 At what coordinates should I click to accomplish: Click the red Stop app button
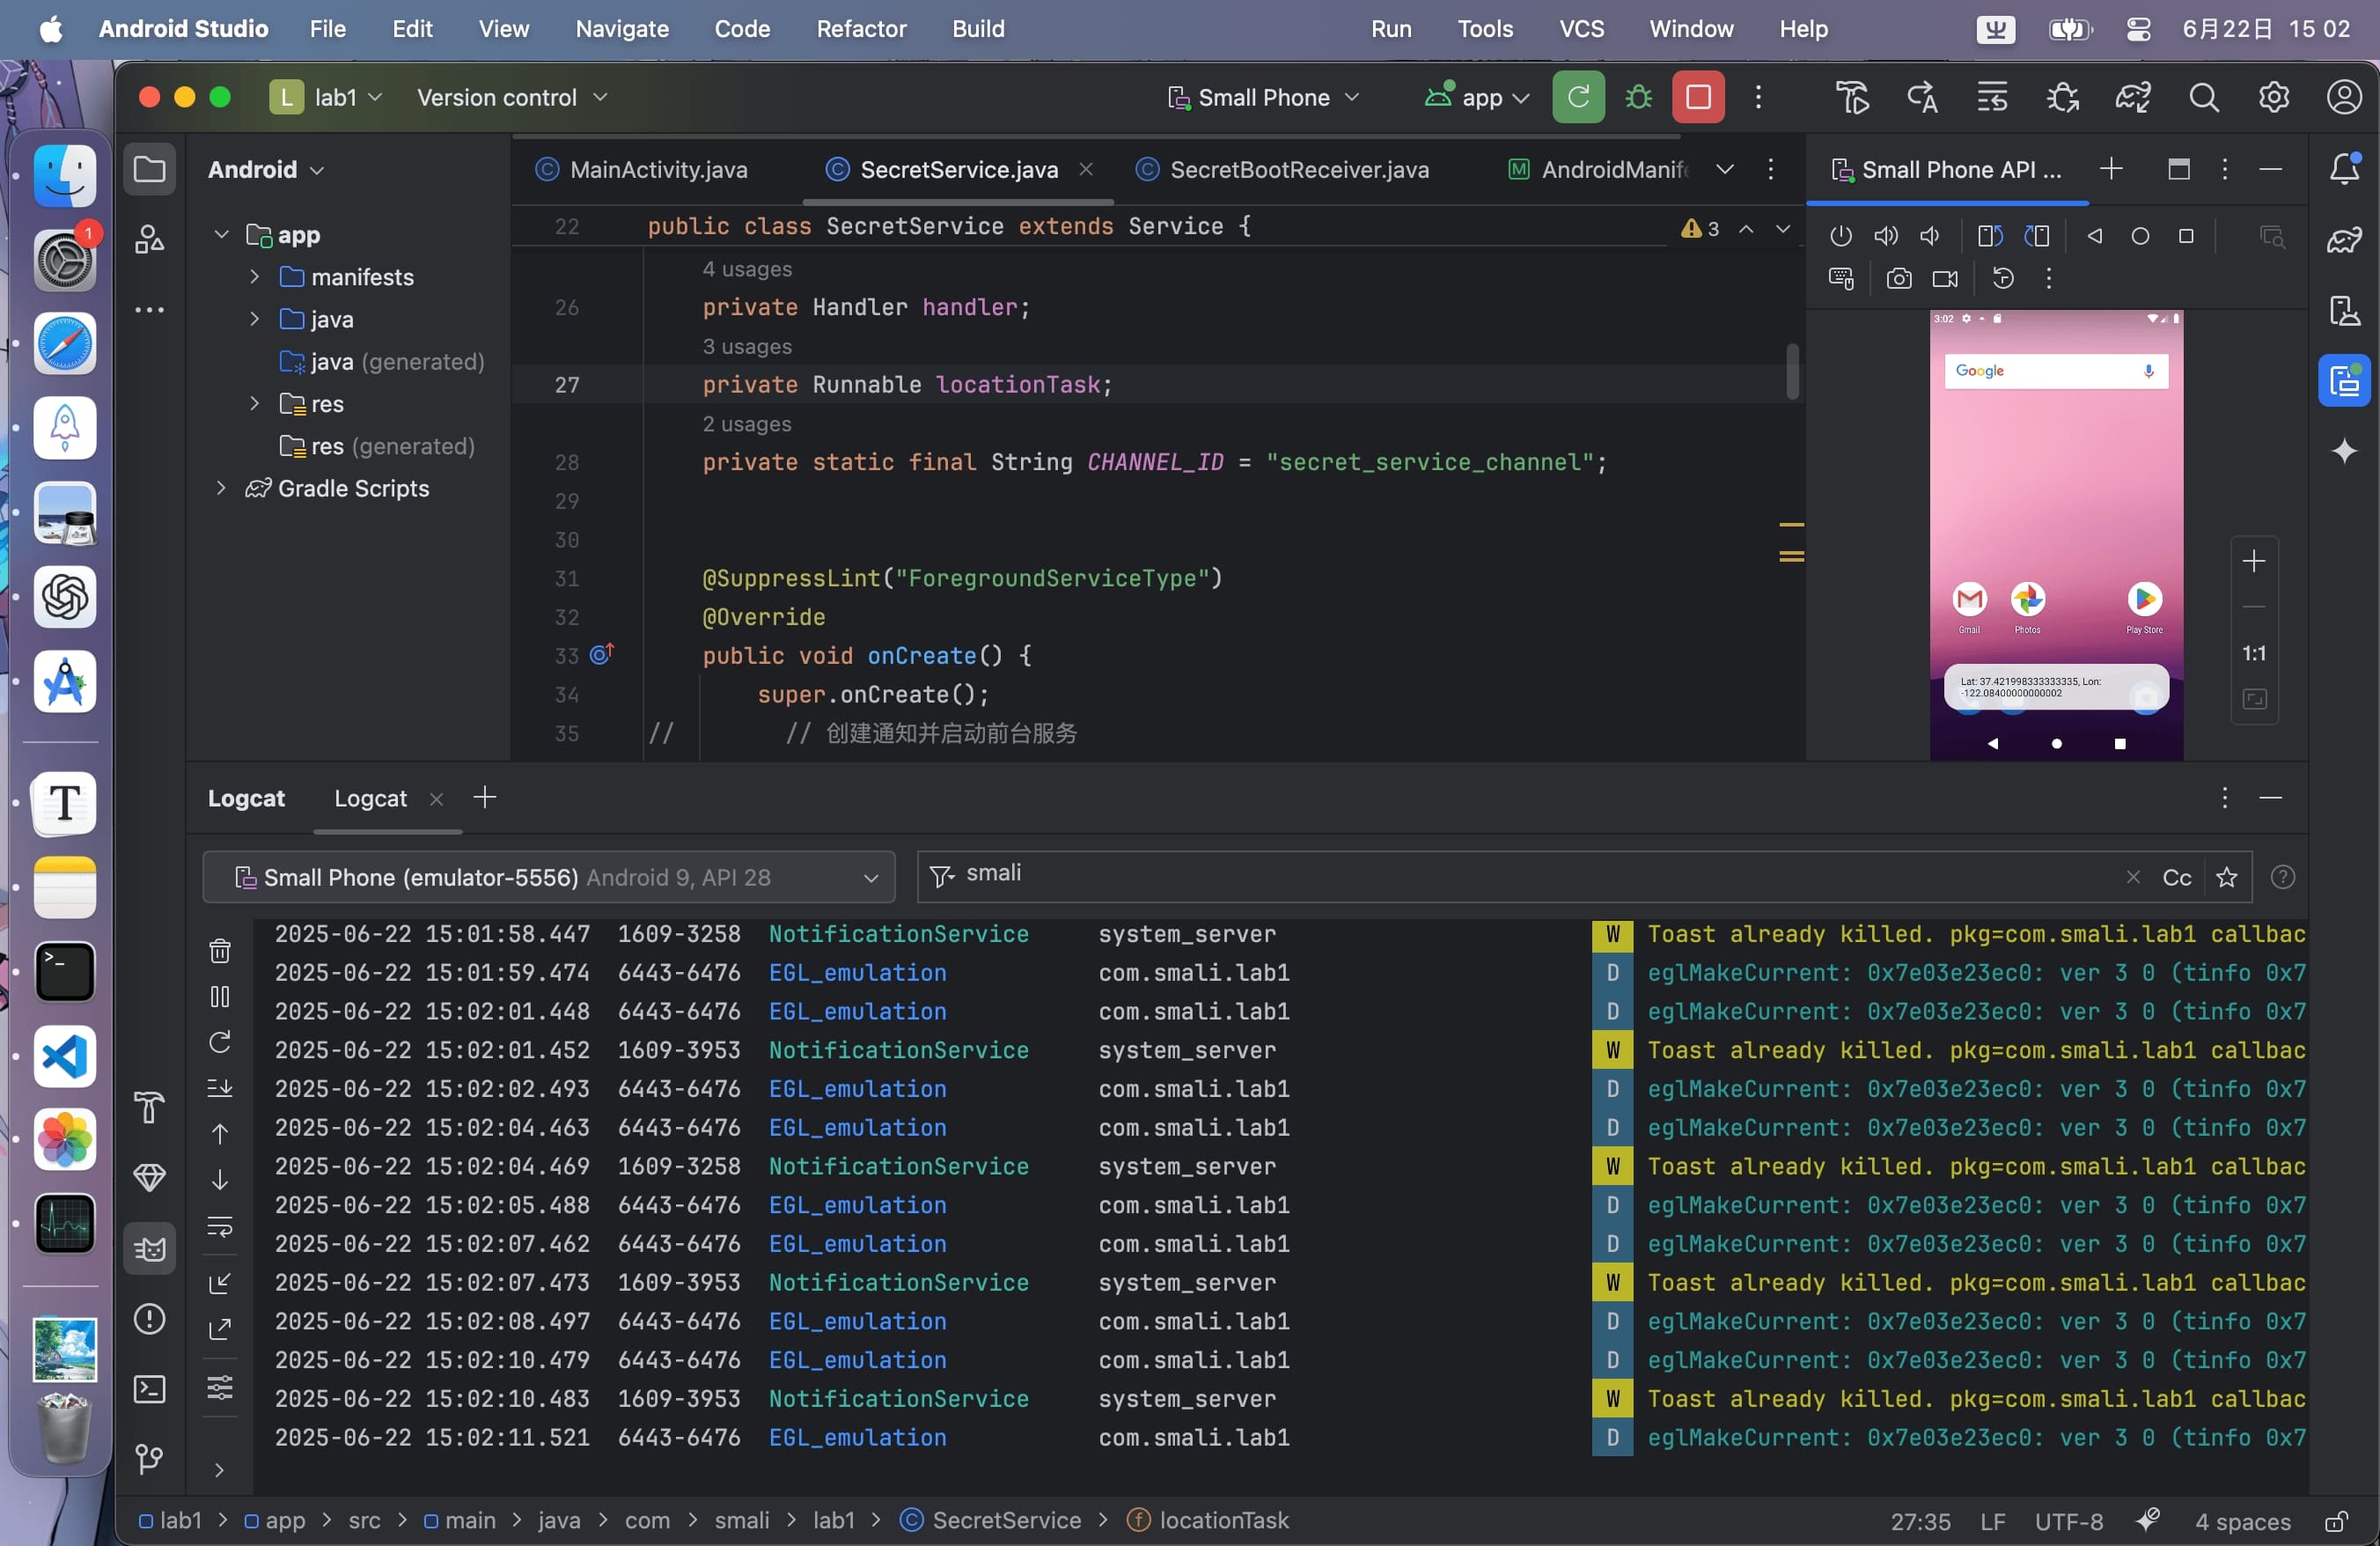pos(1697,97)
